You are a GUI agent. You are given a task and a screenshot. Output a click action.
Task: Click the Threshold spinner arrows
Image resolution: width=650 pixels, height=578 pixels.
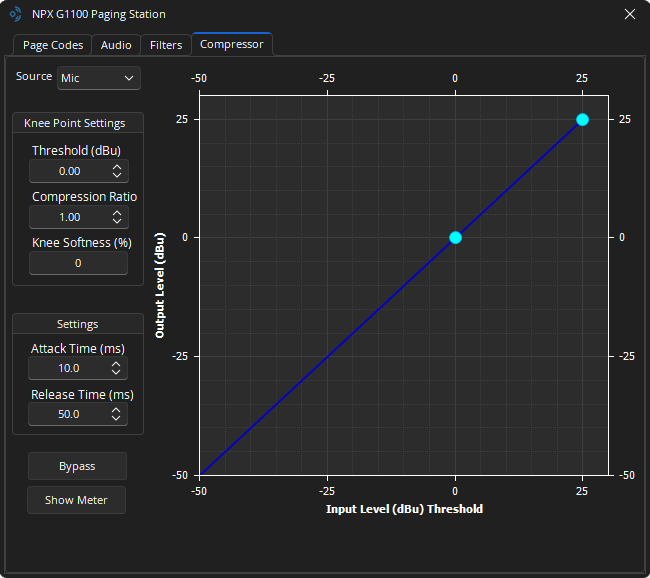point(117,171)
